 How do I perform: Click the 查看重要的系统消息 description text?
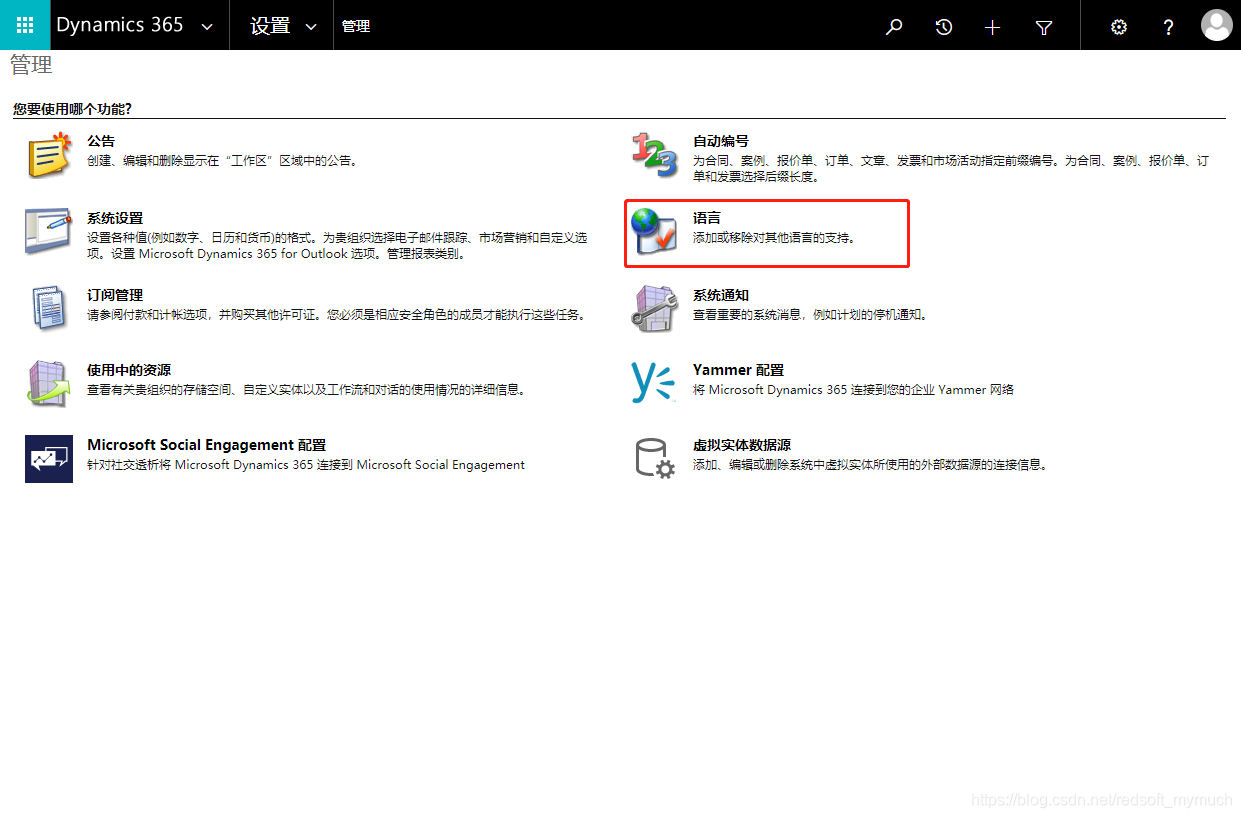[x=810, y=314]
